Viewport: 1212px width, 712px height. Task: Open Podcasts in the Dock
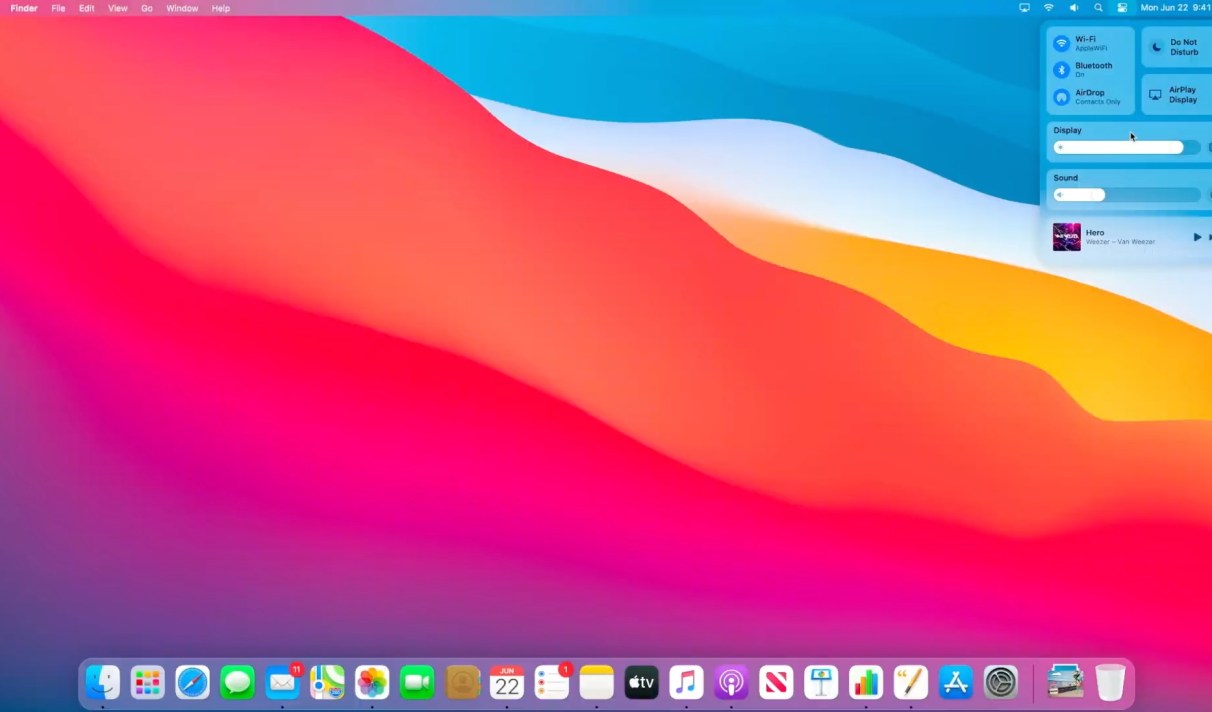(731, 683)
